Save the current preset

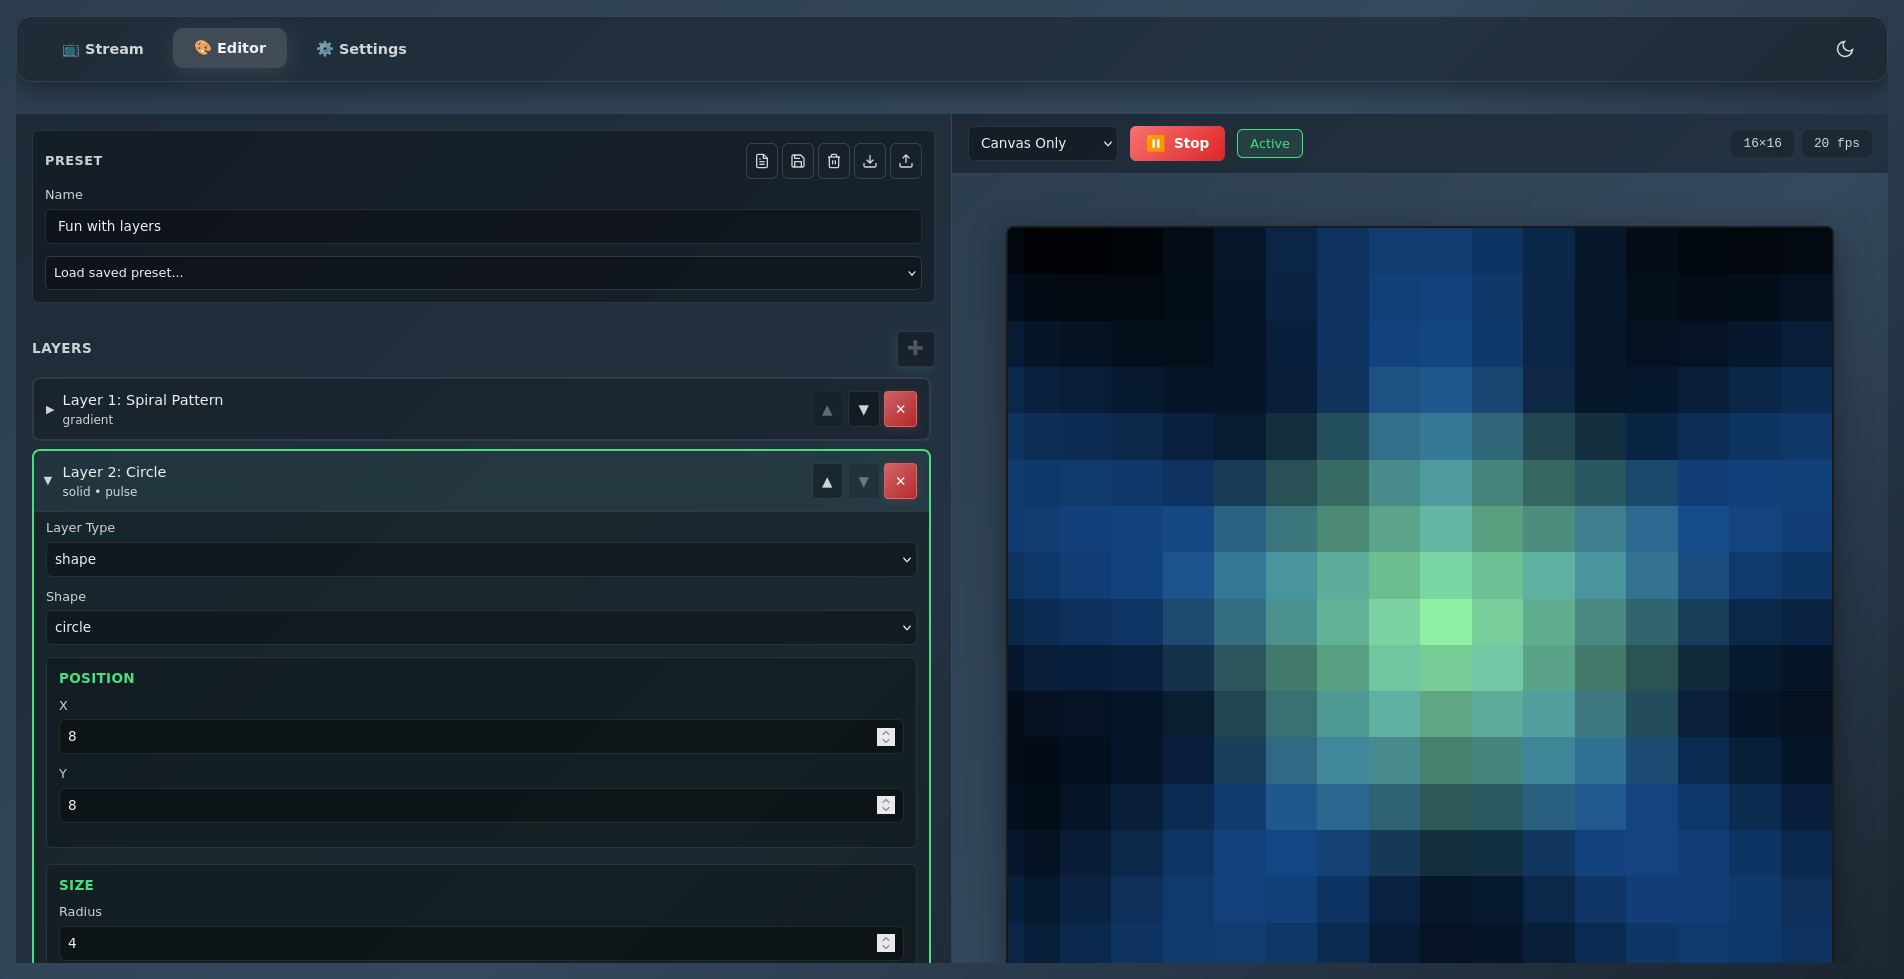(797, 161)
